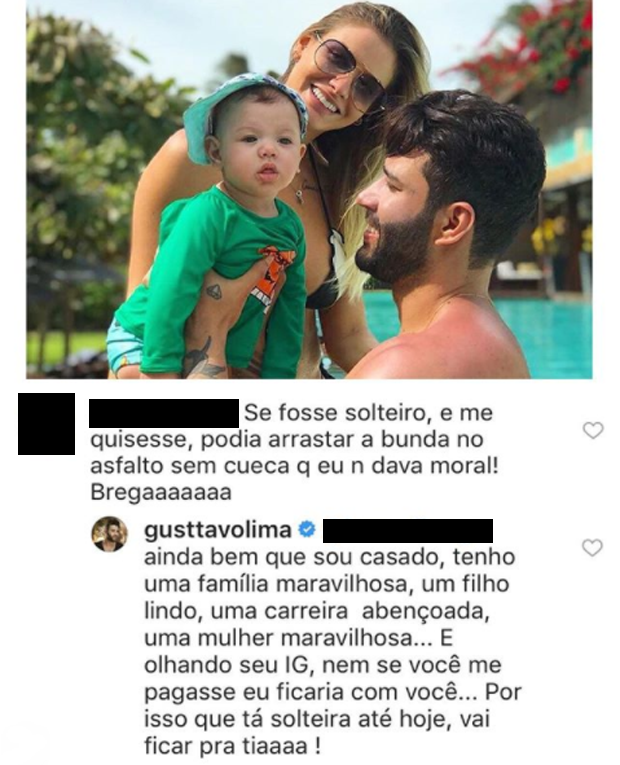Click the blue verified badge
Viewport: 620px width, 765px height.
pyautogui.click(x=307, y=530)
